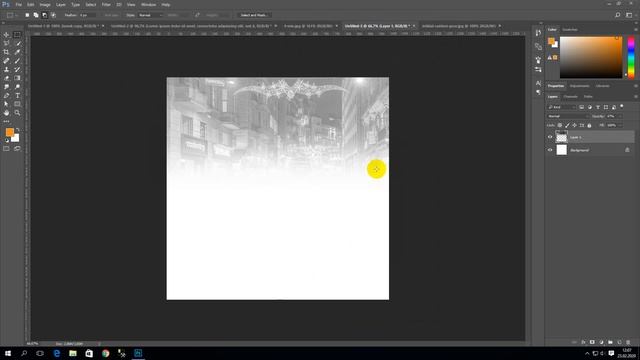Swap foreground and background colors

pyautogui.click(x=18, y=130)
